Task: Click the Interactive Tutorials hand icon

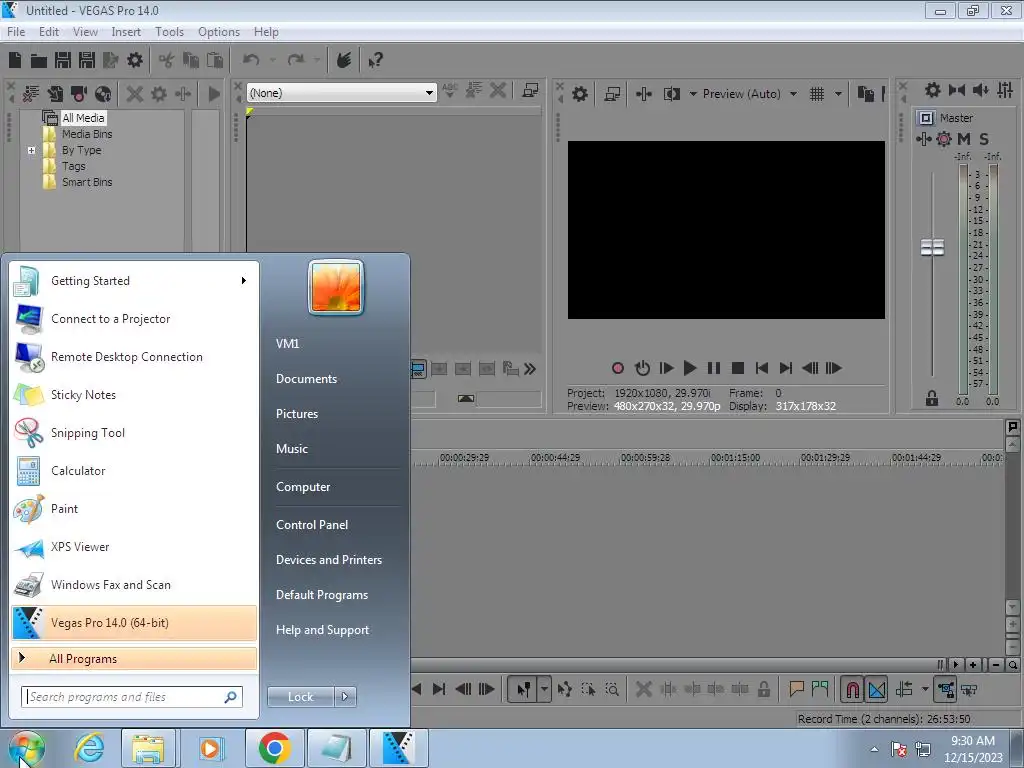Action: click(344, 60)
